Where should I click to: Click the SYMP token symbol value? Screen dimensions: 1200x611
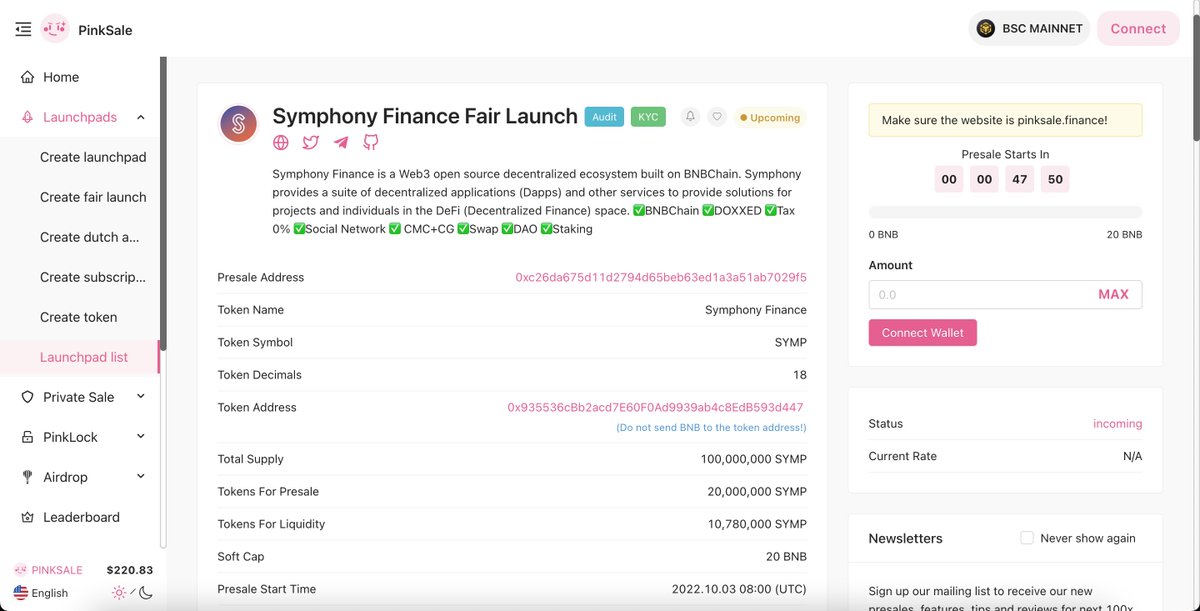tap(790, 342)
